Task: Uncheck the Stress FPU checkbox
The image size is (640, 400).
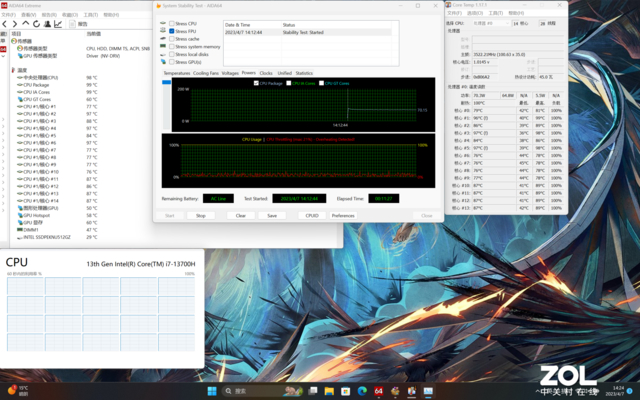Action: tap(171, 31)
